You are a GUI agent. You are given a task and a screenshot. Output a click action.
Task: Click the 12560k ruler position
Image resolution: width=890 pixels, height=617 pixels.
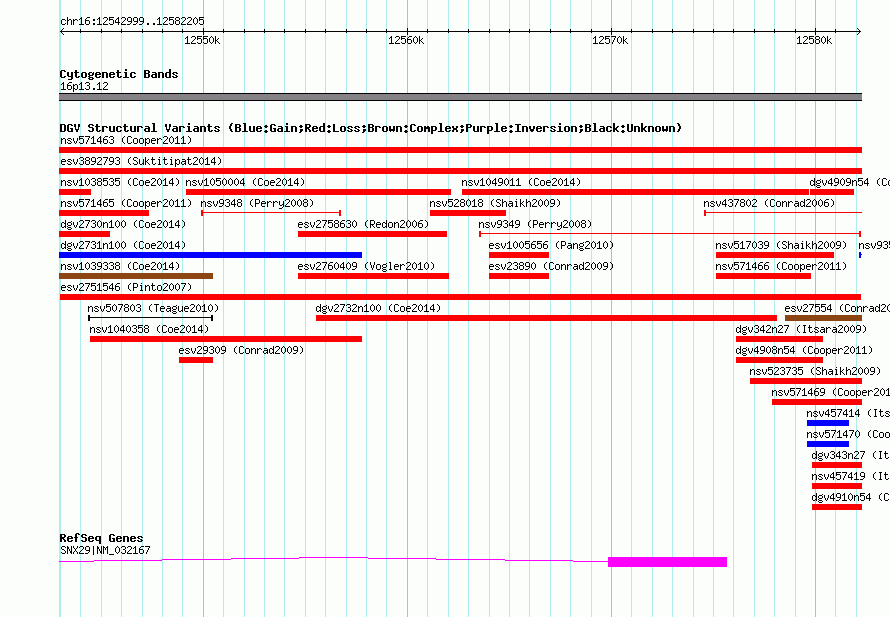pyautogui.click(x=406, y=40)
